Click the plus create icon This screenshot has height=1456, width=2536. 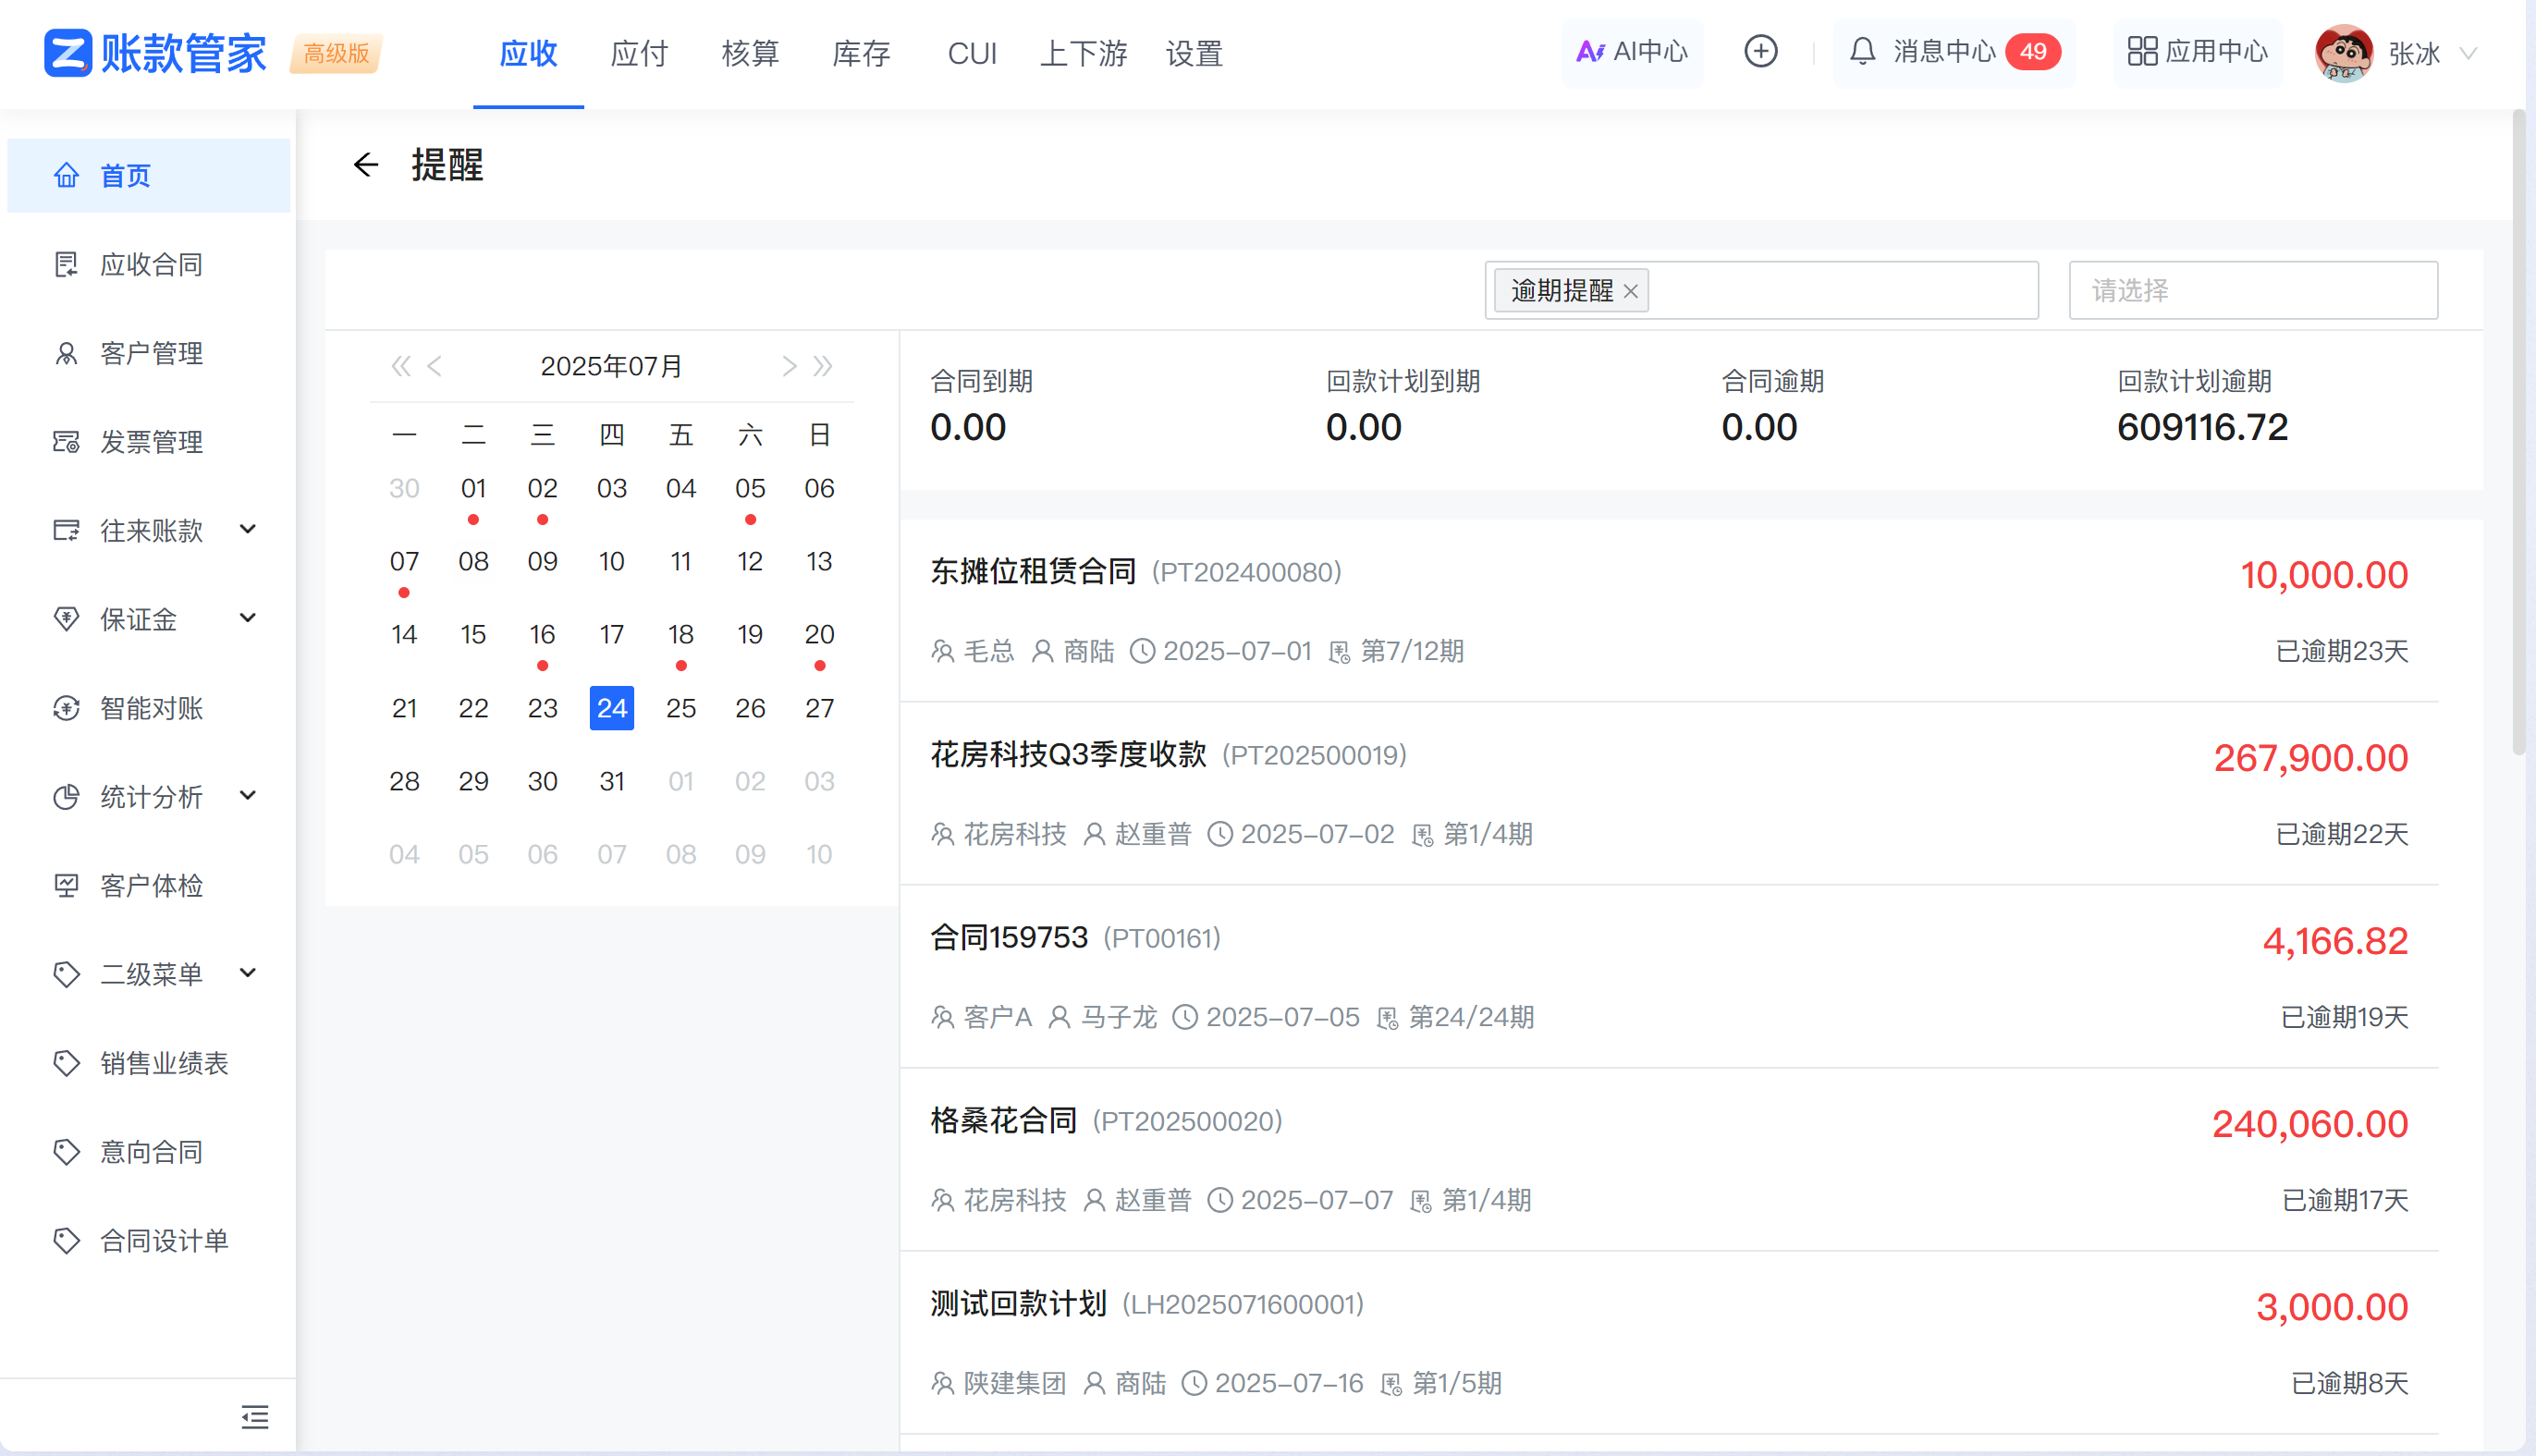tap(1761, 52)
